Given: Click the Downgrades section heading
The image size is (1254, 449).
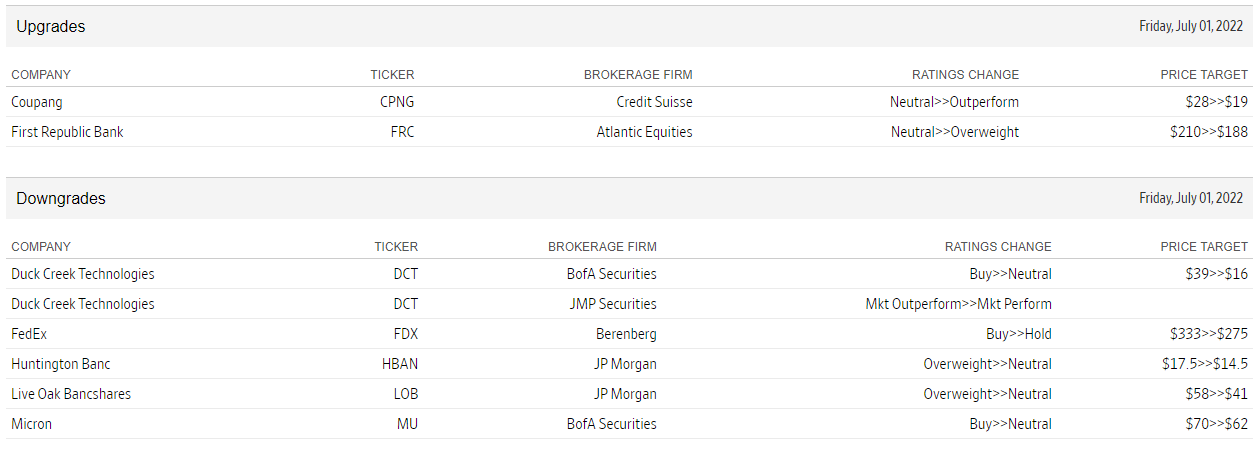Looking at the screenshot, I should point(61,199).
